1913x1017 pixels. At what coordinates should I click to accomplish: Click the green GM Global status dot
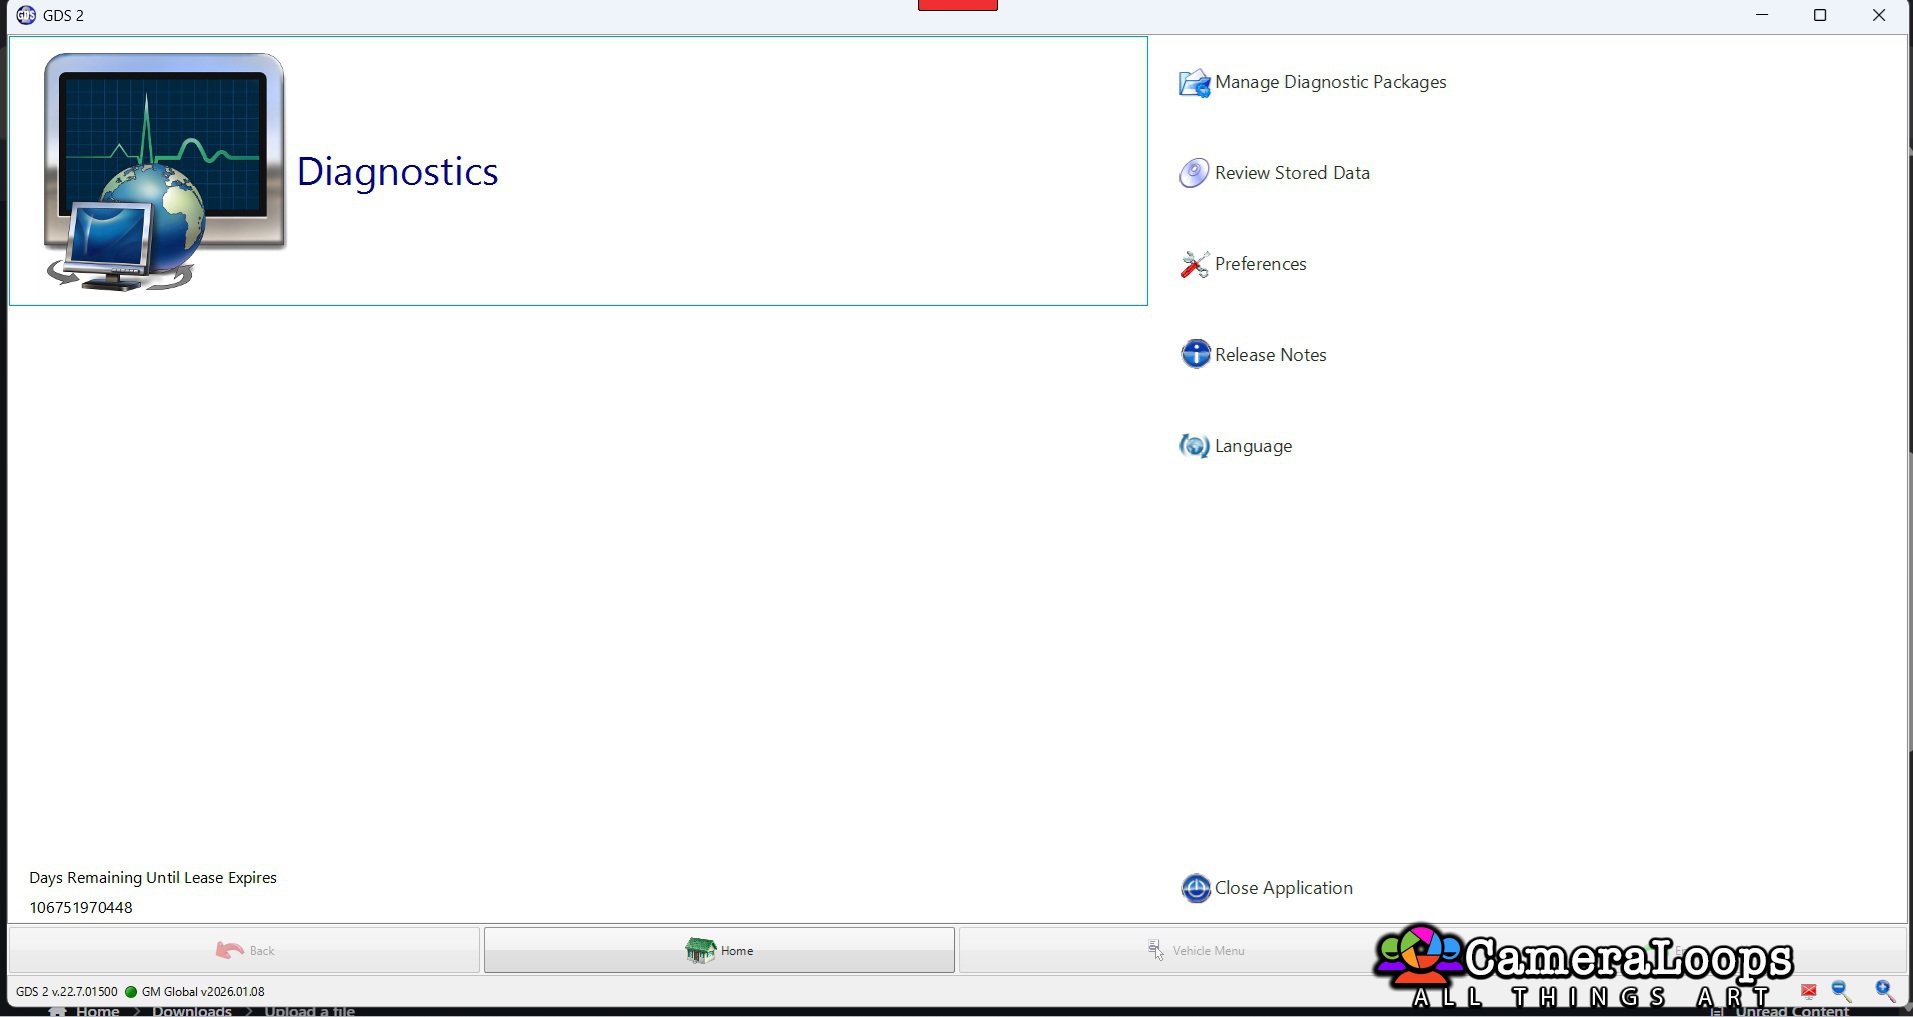coord(131,992)
